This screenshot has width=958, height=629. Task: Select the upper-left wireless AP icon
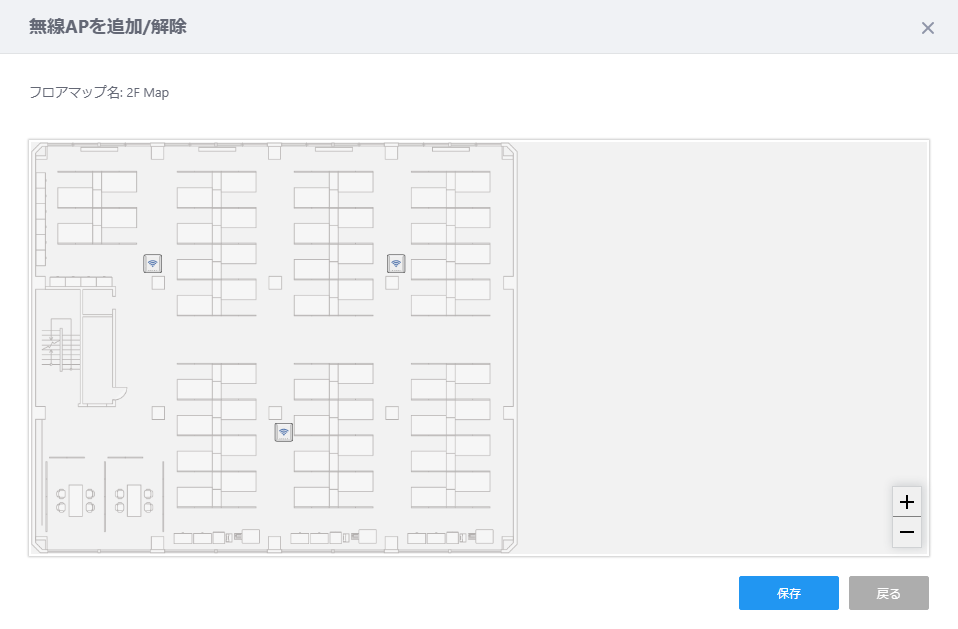click(x=152, y=263)
